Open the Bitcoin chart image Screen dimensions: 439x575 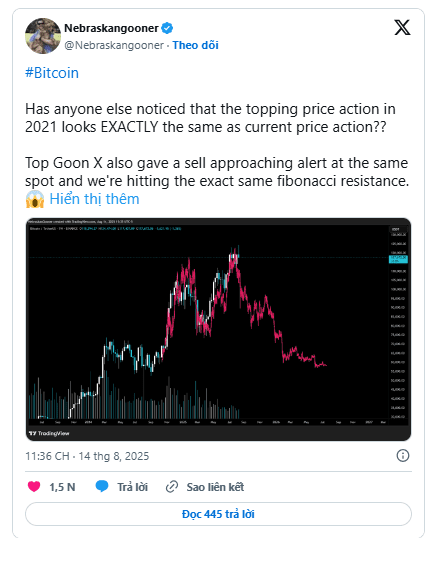pyautogui.click(x=218, y=329)
